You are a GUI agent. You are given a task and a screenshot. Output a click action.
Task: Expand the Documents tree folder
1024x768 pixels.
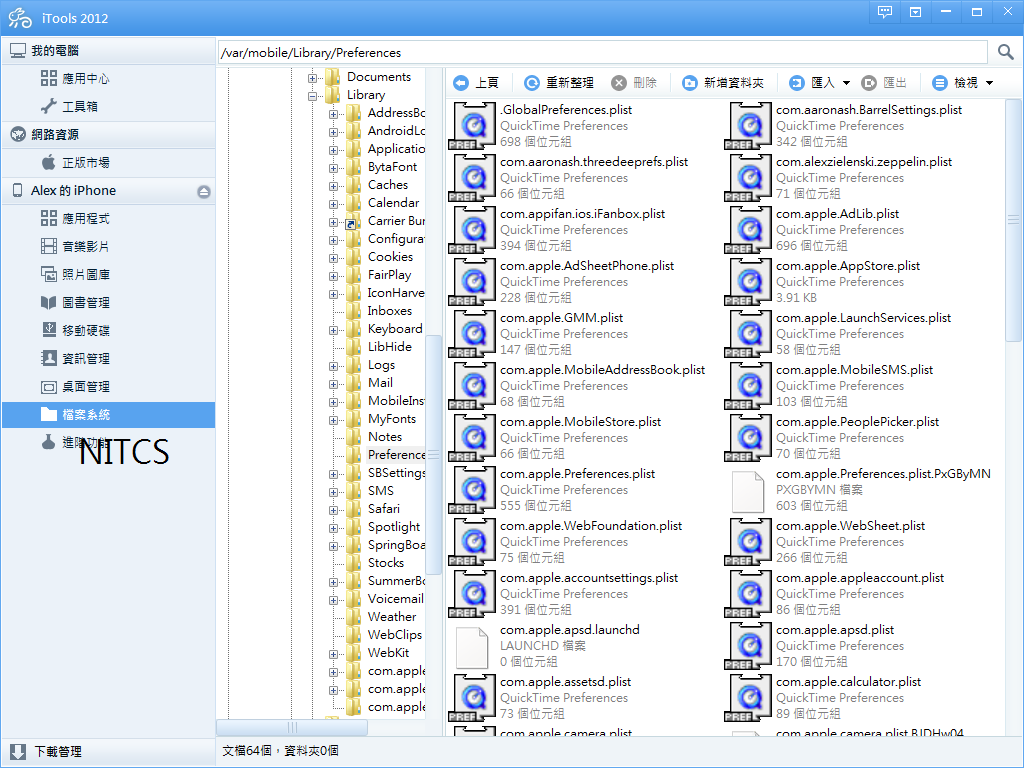pyautogui.click(x=312, y=78)
